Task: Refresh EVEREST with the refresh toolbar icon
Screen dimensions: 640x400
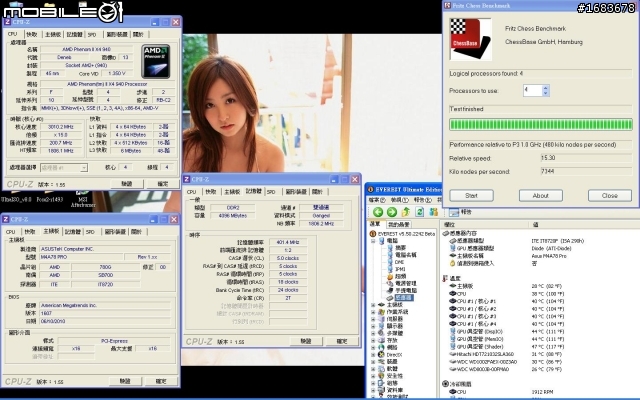Action: 420,212
